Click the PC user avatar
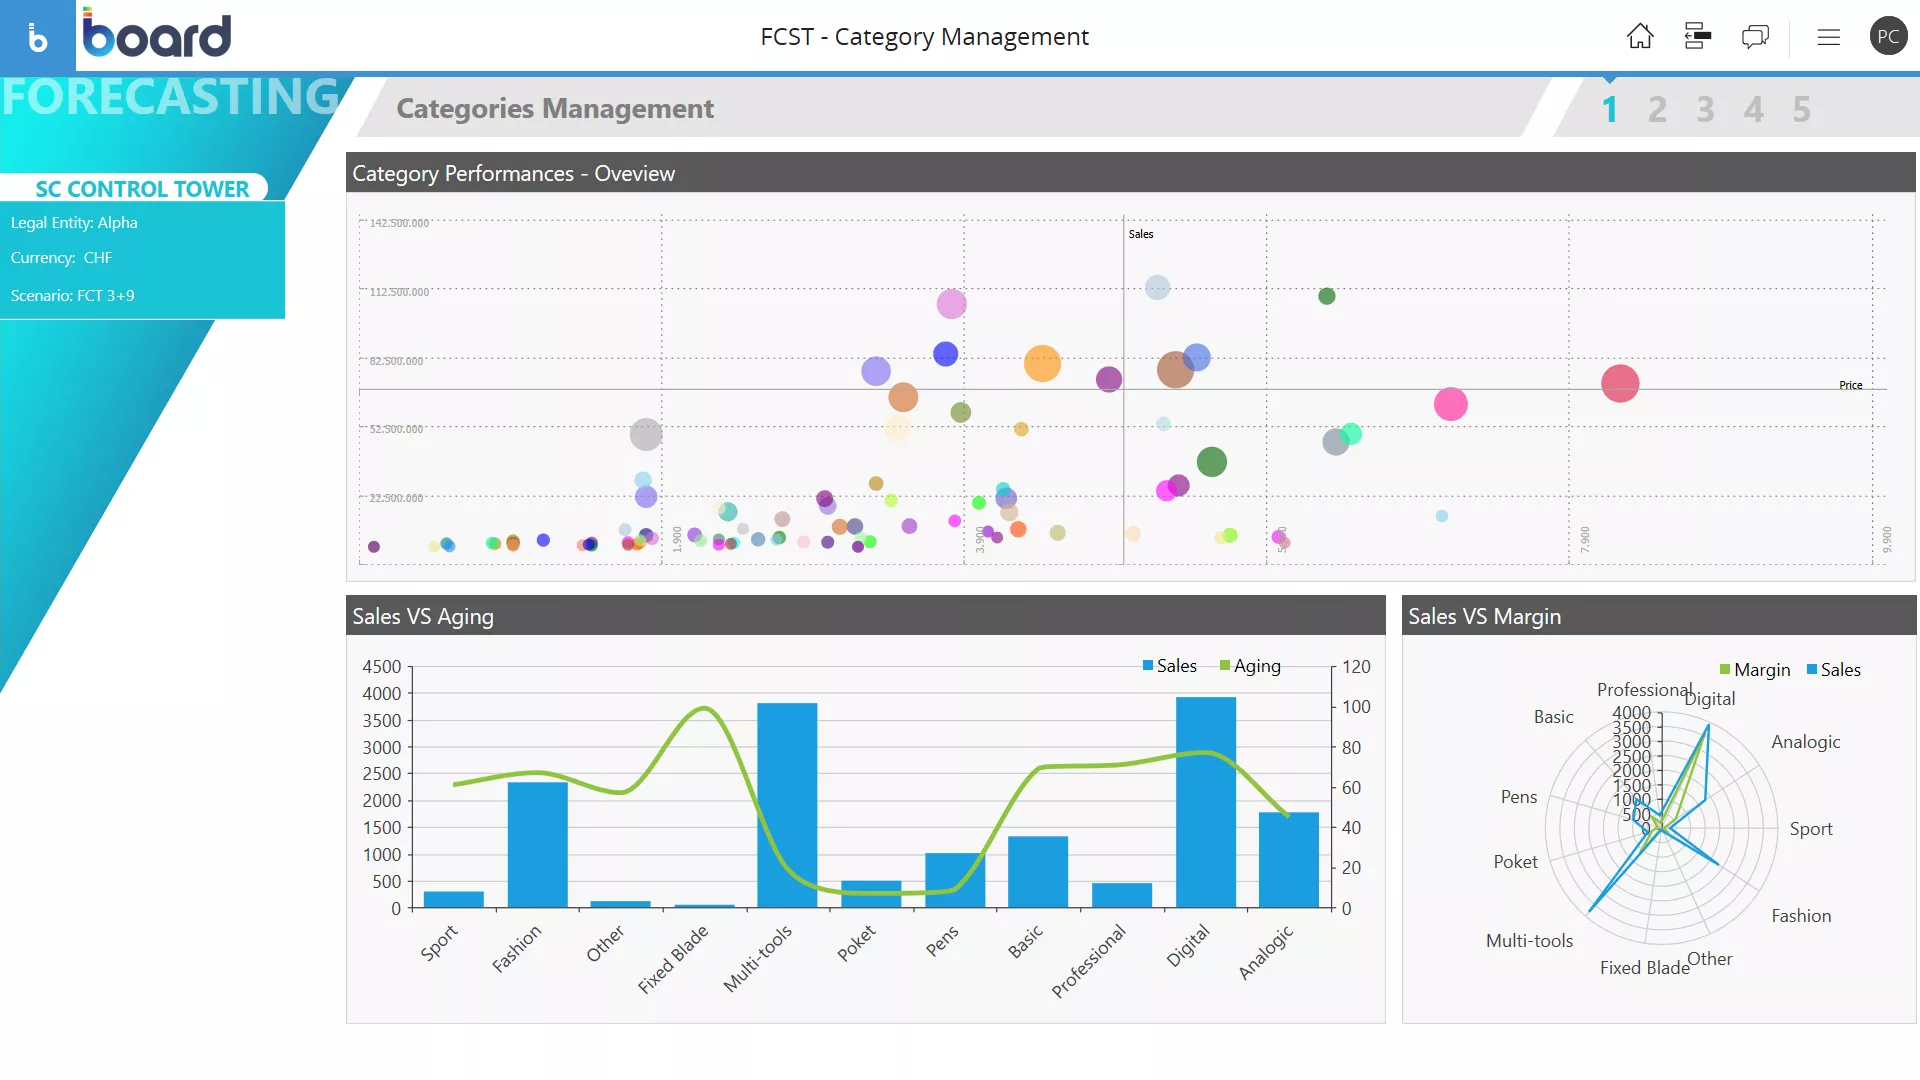This screenshot has width=1920, height=1080. [1887, 37]
